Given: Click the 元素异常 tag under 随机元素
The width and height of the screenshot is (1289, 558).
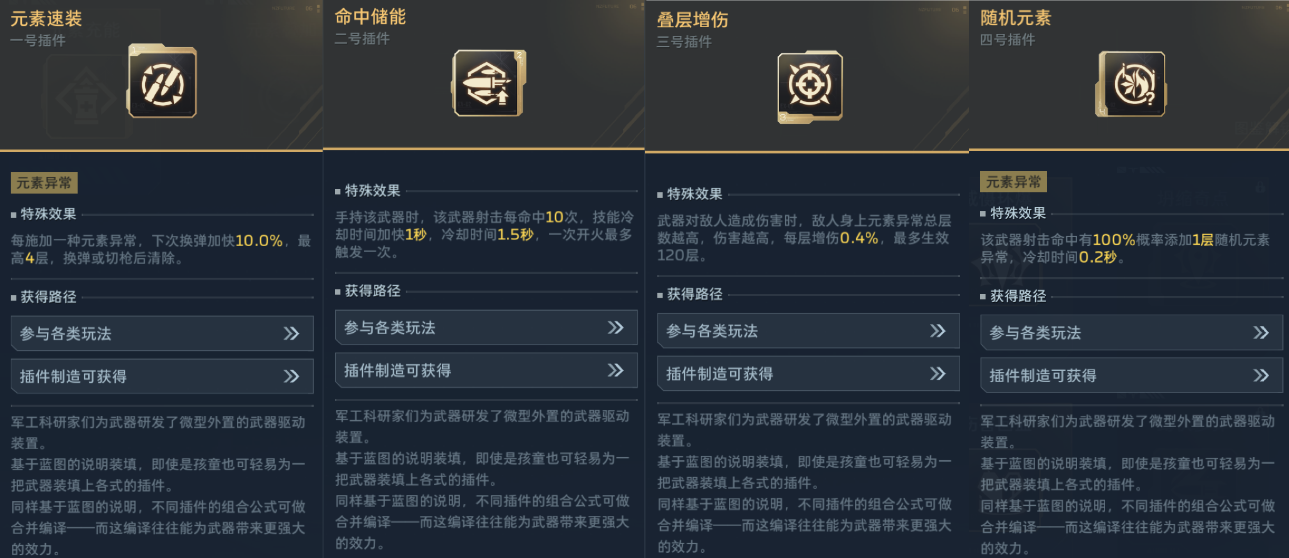Looking at the screenshot, I should (x=1015, y=182).
